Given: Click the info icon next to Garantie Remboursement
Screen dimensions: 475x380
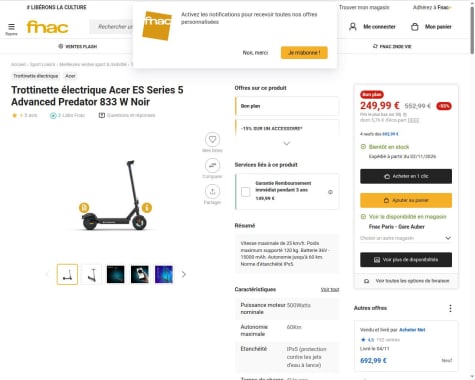Looking at the screenshot, I should (x=330, y=192).
